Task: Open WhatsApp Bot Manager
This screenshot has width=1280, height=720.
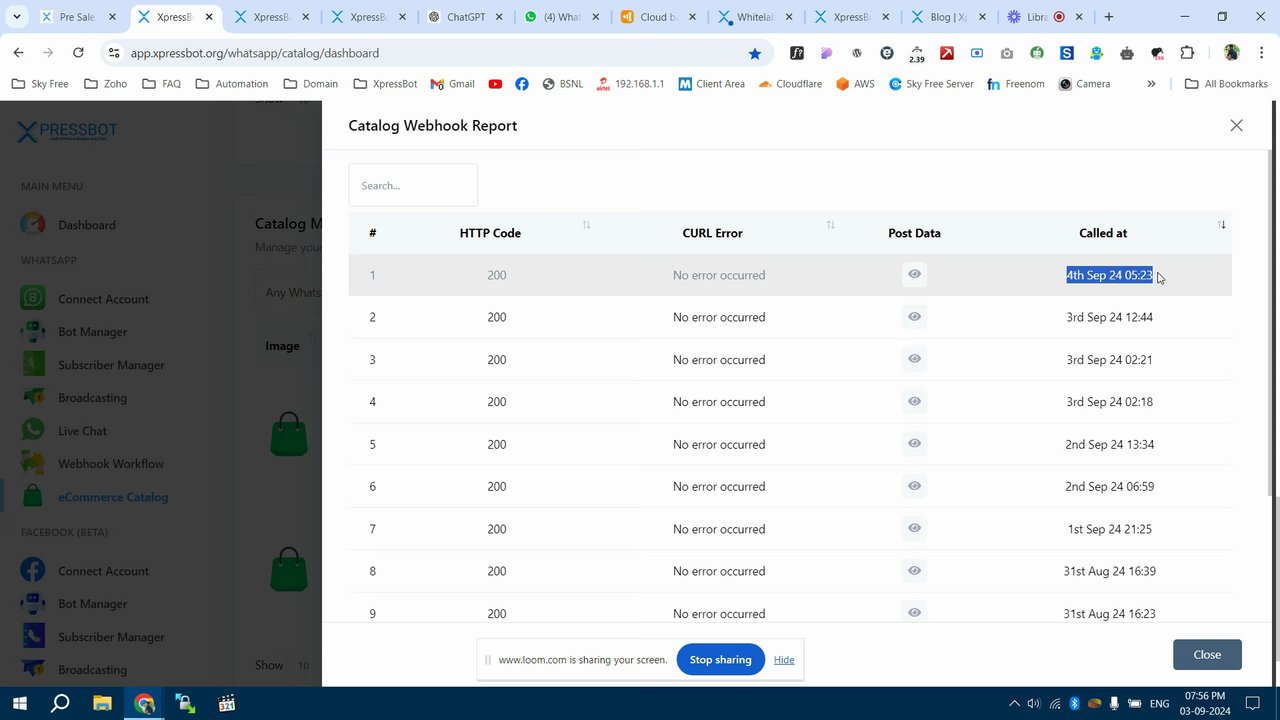Action: click(92, 332)
